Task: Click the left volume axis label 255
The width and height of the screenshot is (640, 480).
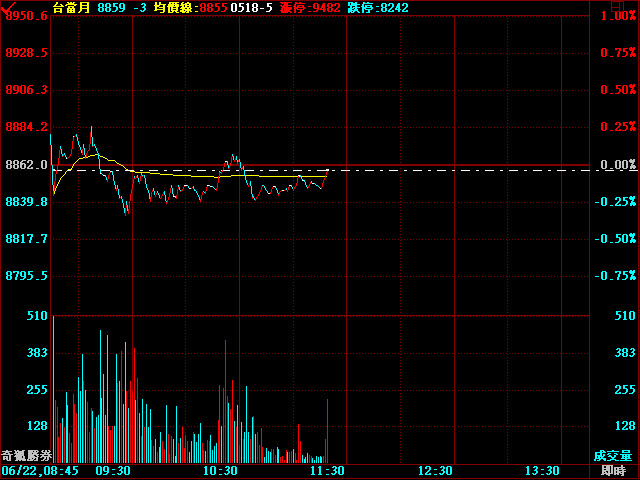Action: pyautogui.click(x=37, y=390)
